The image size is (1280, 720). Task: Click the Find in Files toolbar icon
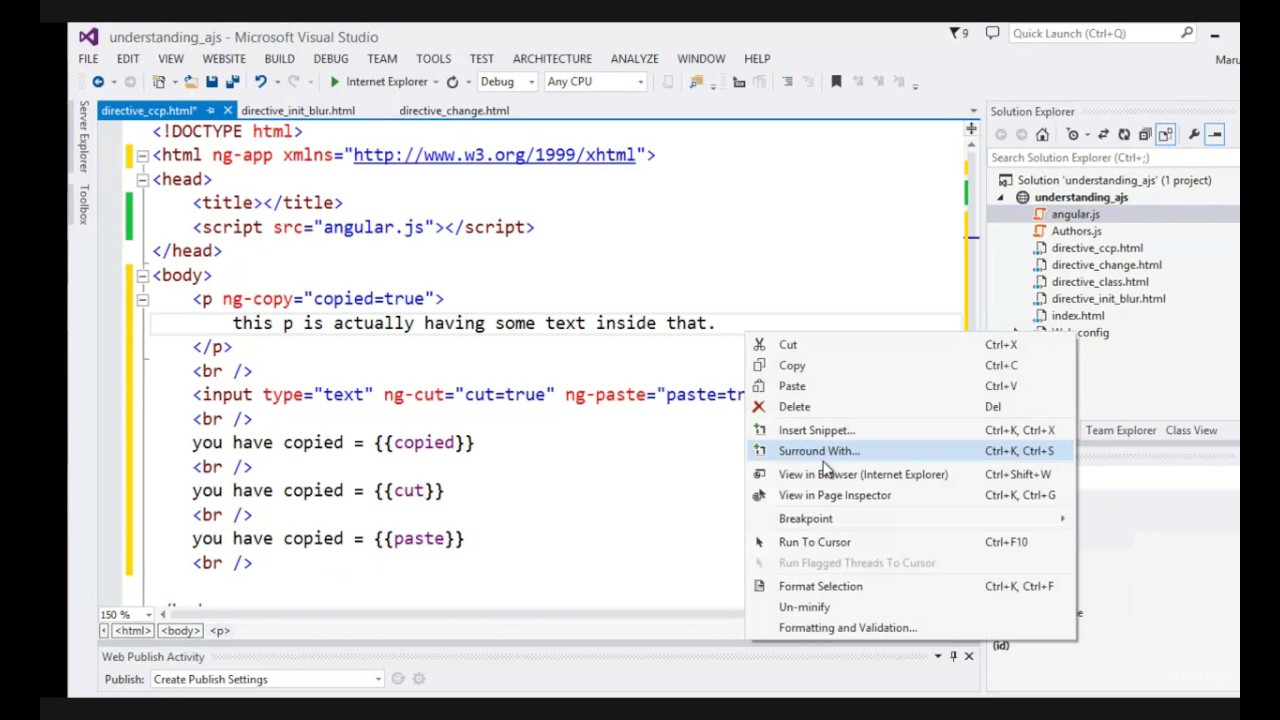[x=697, y=82]
